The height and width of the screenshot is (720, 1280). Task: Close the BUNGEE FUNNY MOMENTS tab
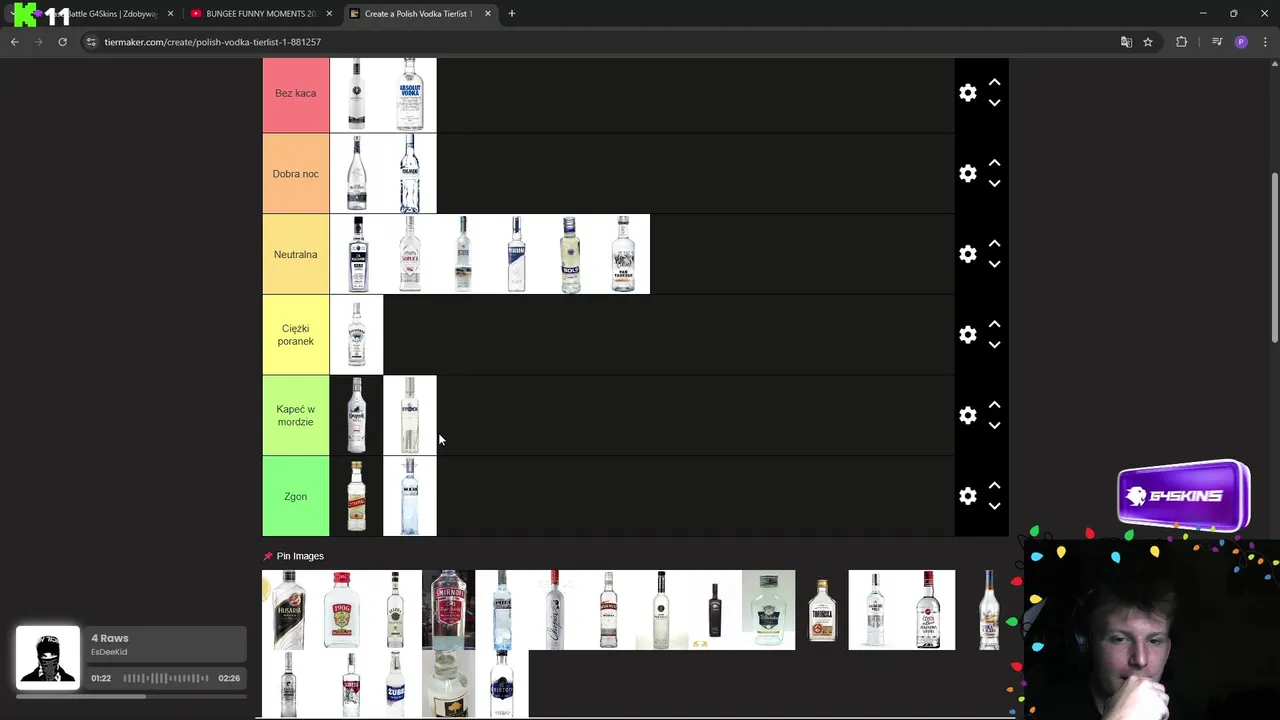pos(329,14)
